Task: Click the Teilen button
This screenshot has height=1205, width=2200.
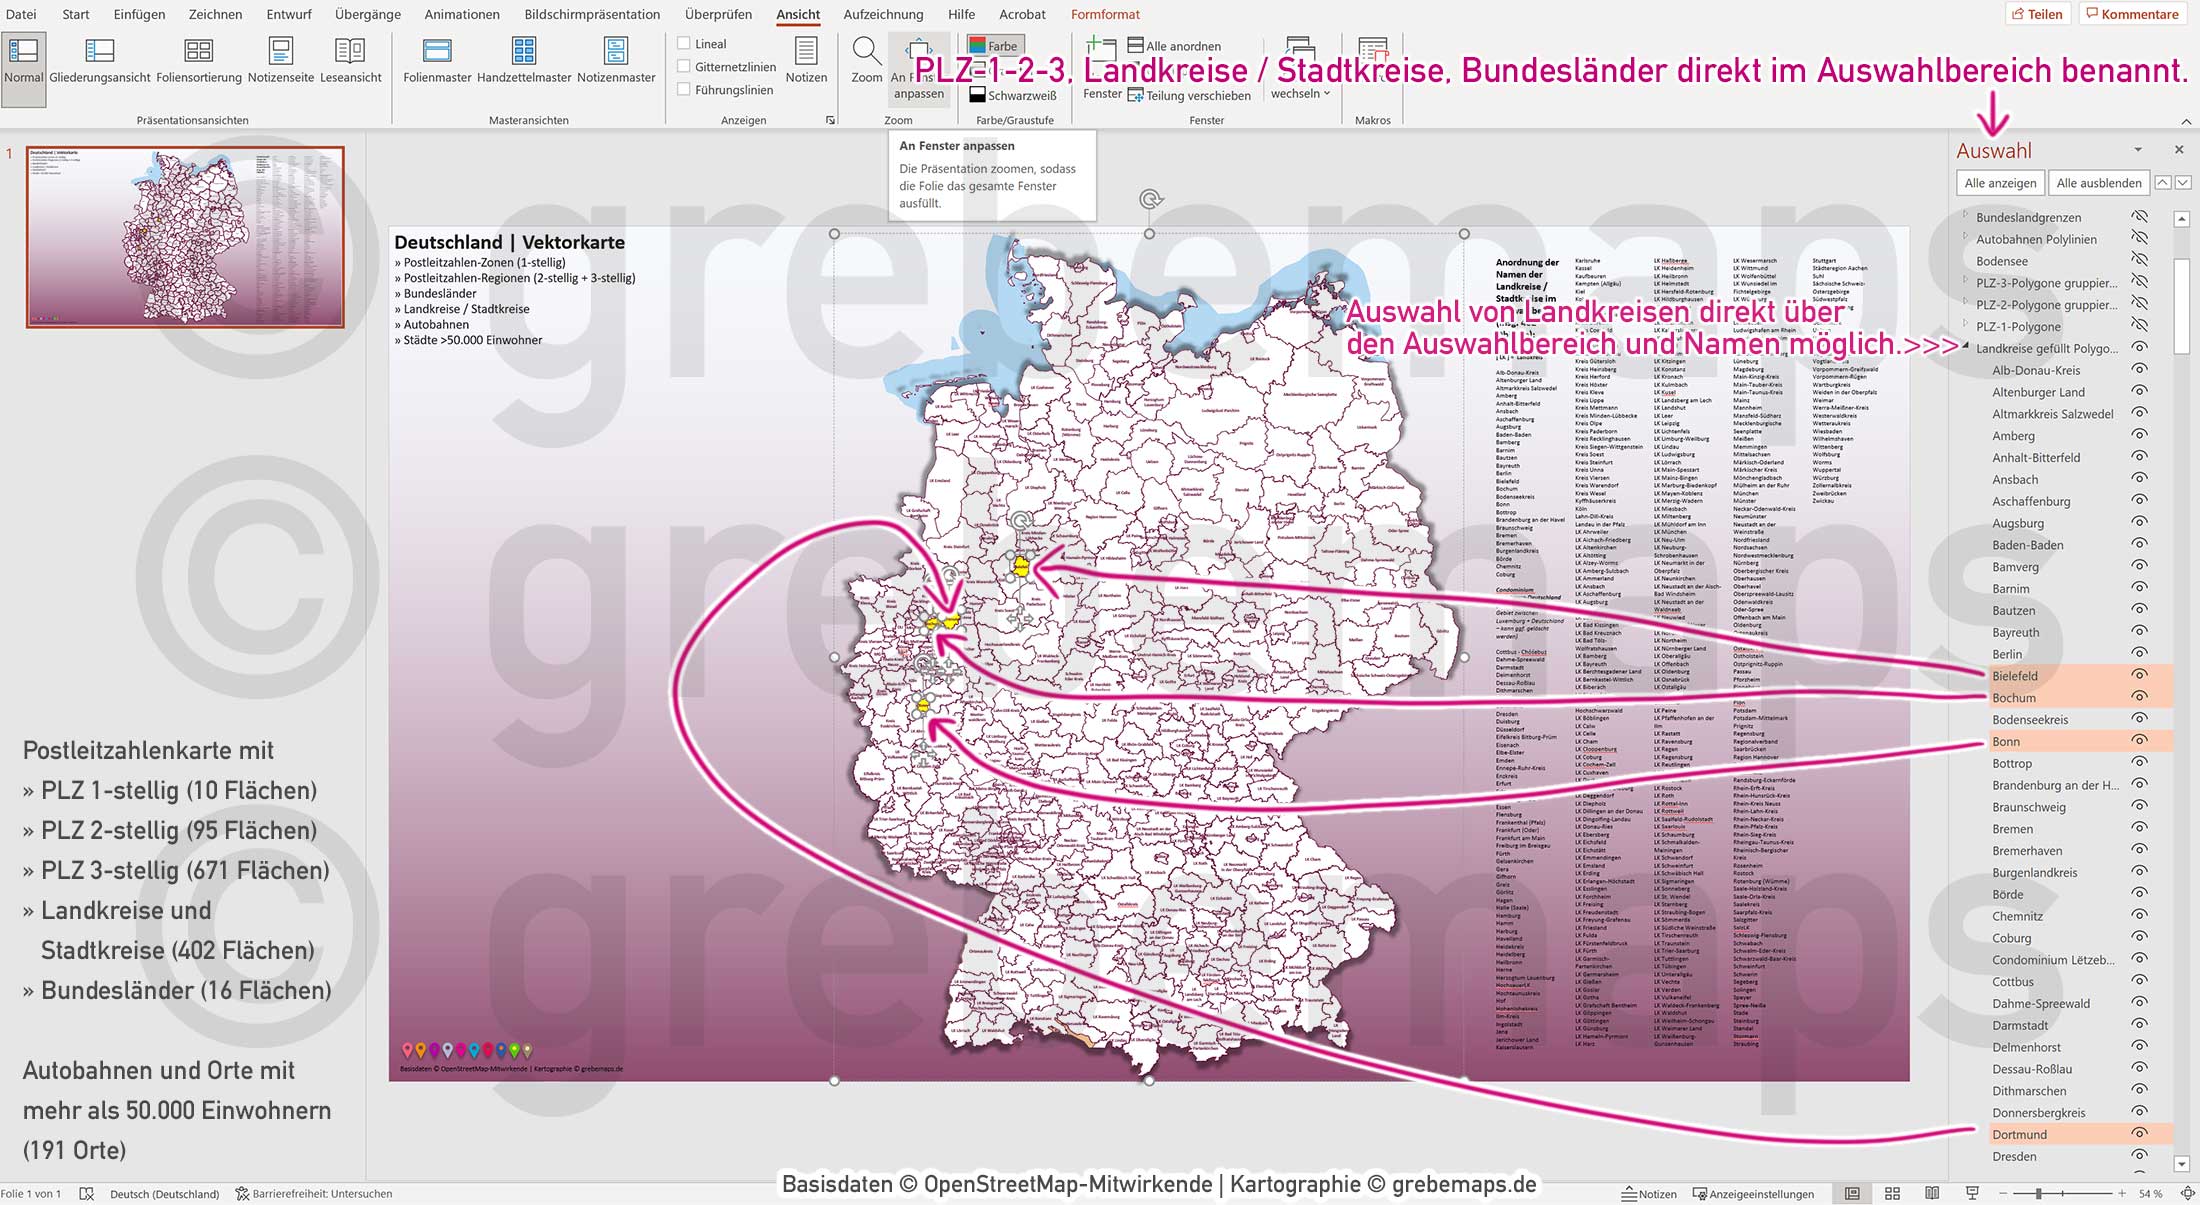Action: [2039, 13]
